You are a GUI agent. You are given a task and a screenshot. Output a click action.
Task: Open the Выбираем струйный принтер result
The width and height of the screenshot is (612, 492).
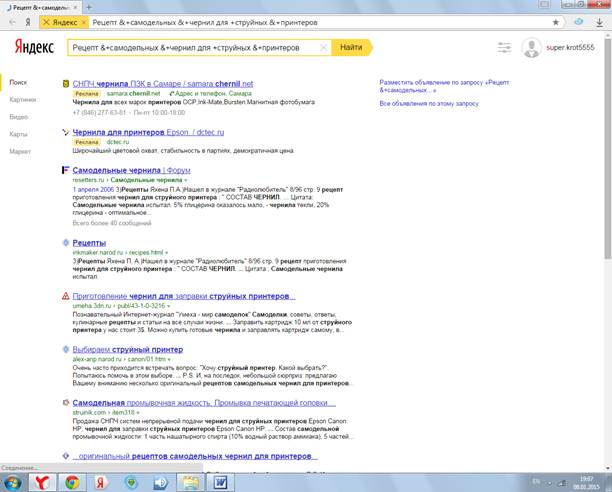click(x=127, y=350)
